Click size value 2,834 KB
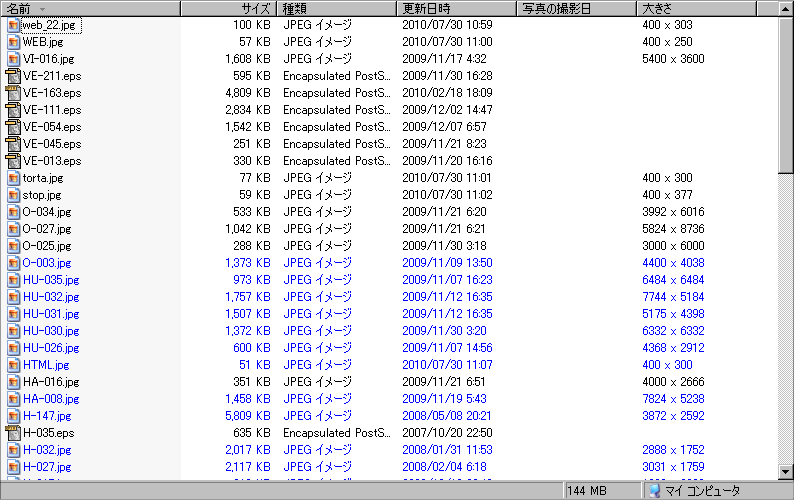 coord(248,110)
